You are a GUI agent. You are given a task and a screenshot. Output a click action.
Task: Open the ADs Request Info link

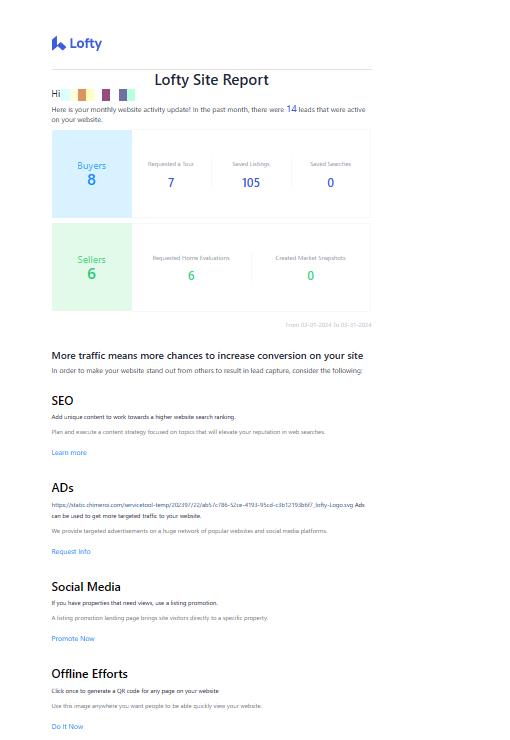[71, 551]
